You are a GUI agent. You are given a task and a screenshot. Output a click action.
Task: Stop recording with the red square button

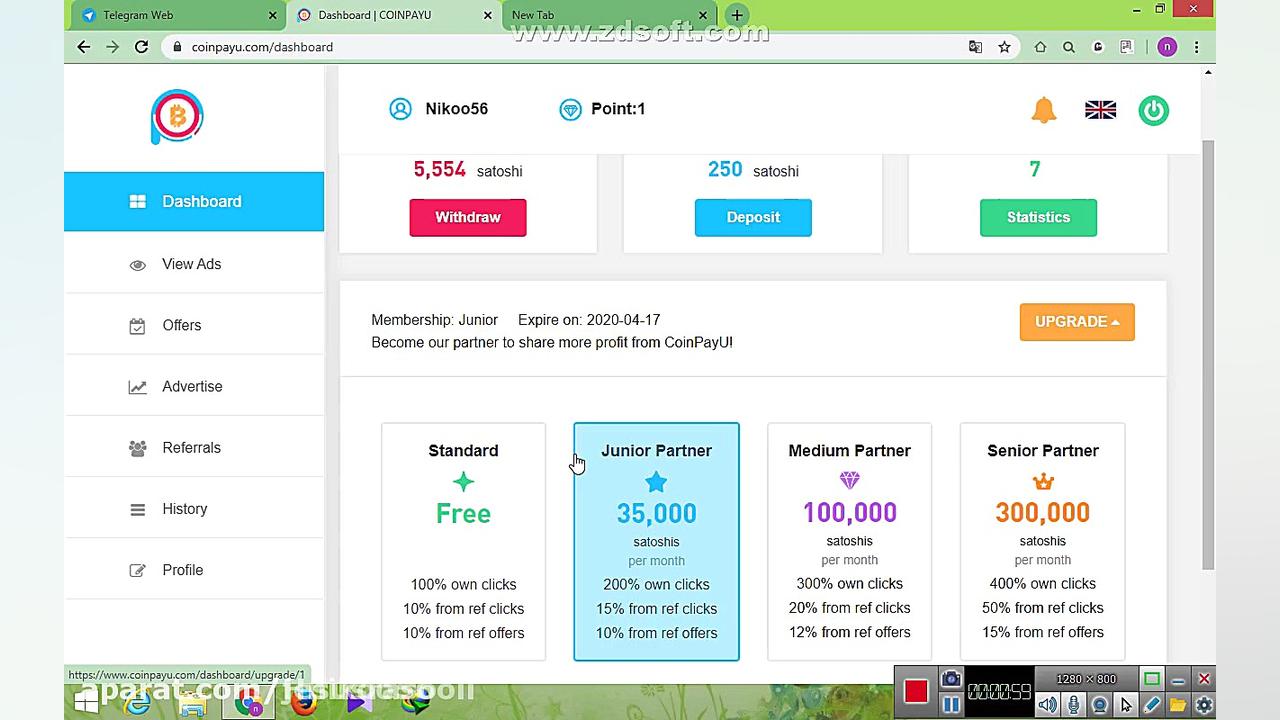tap(915, 691)
